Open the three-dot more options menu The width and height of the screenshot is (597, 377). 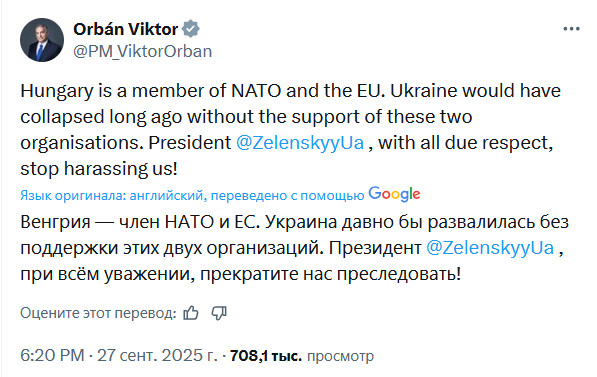tap(571, 29)
